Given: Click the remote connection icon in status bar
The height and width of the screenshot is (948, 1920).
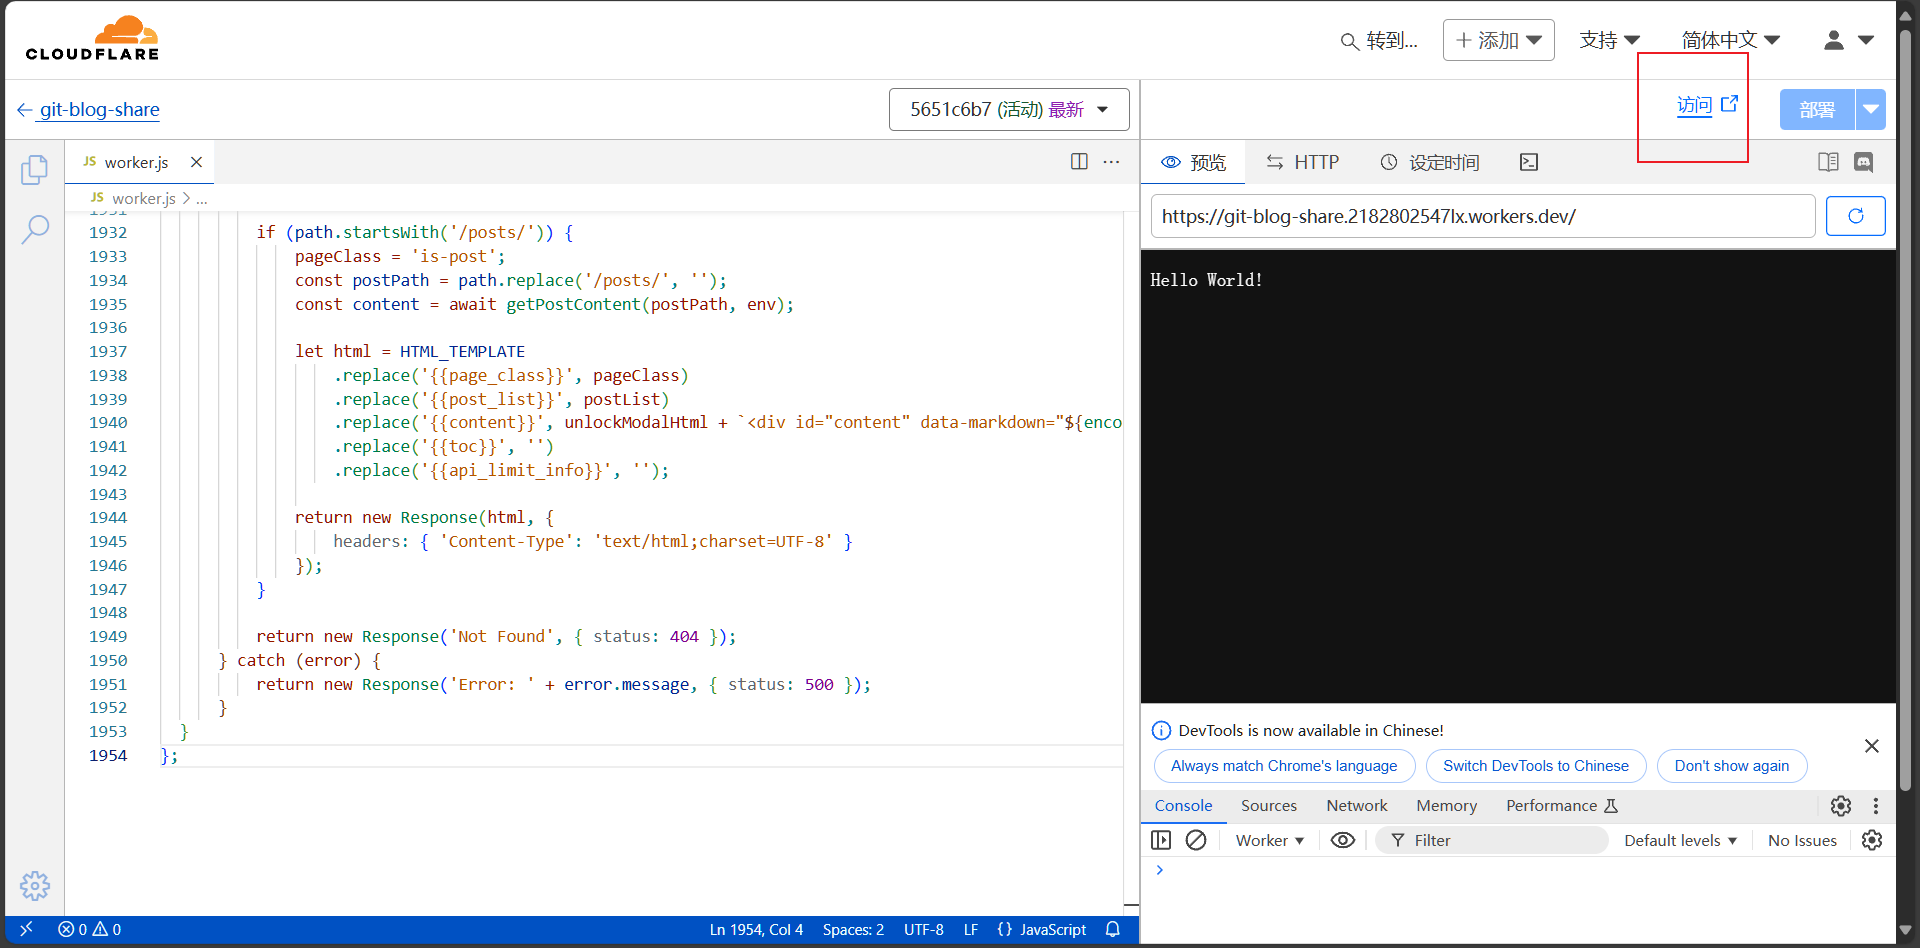Looking at the screenshot, I should pyautogui.click(x=26, y=929).
